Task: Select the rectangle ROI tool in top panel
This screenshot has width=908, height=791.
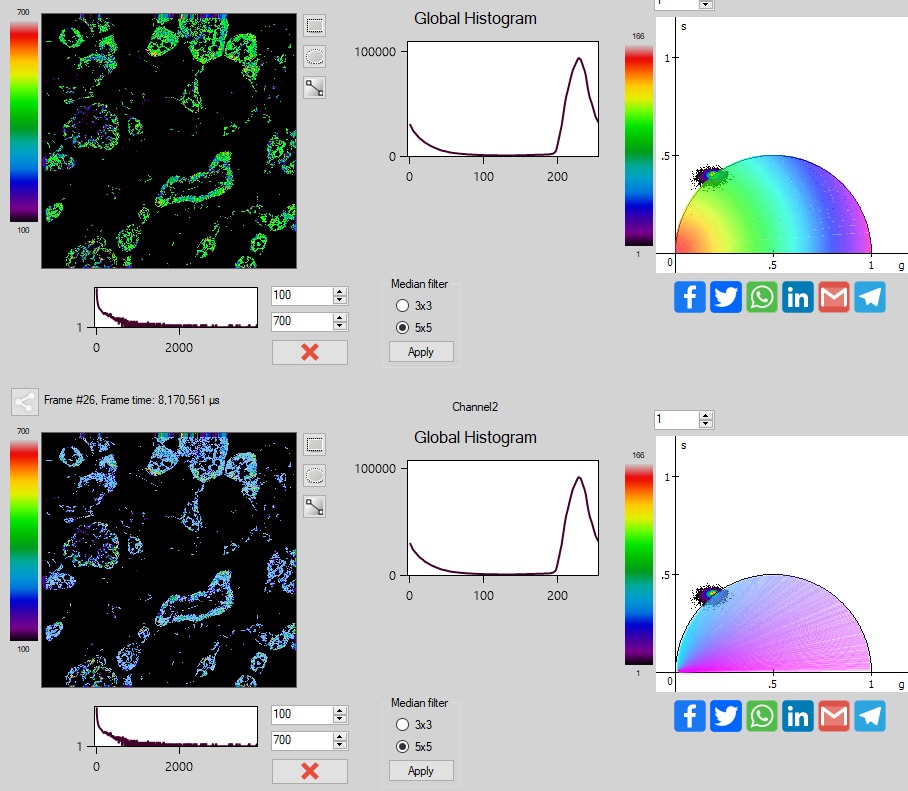Action: click(x=315, y=26)
